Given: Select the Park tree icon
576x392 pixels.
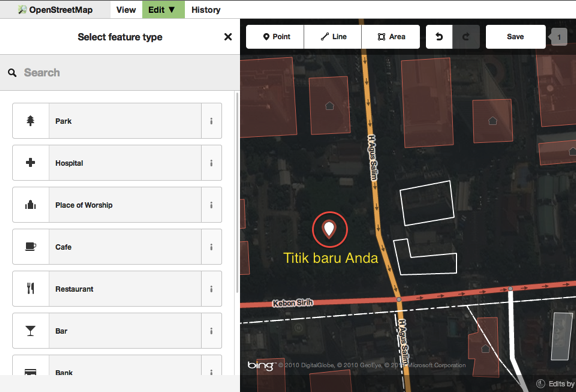Looking at the screenshot, I should (30, 121).
